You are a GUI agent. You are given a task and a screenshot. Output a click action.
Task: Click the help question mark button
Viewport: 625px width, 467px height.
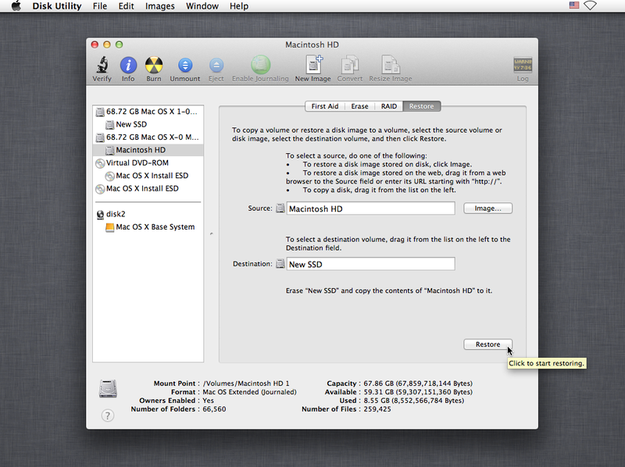(108, 416)
